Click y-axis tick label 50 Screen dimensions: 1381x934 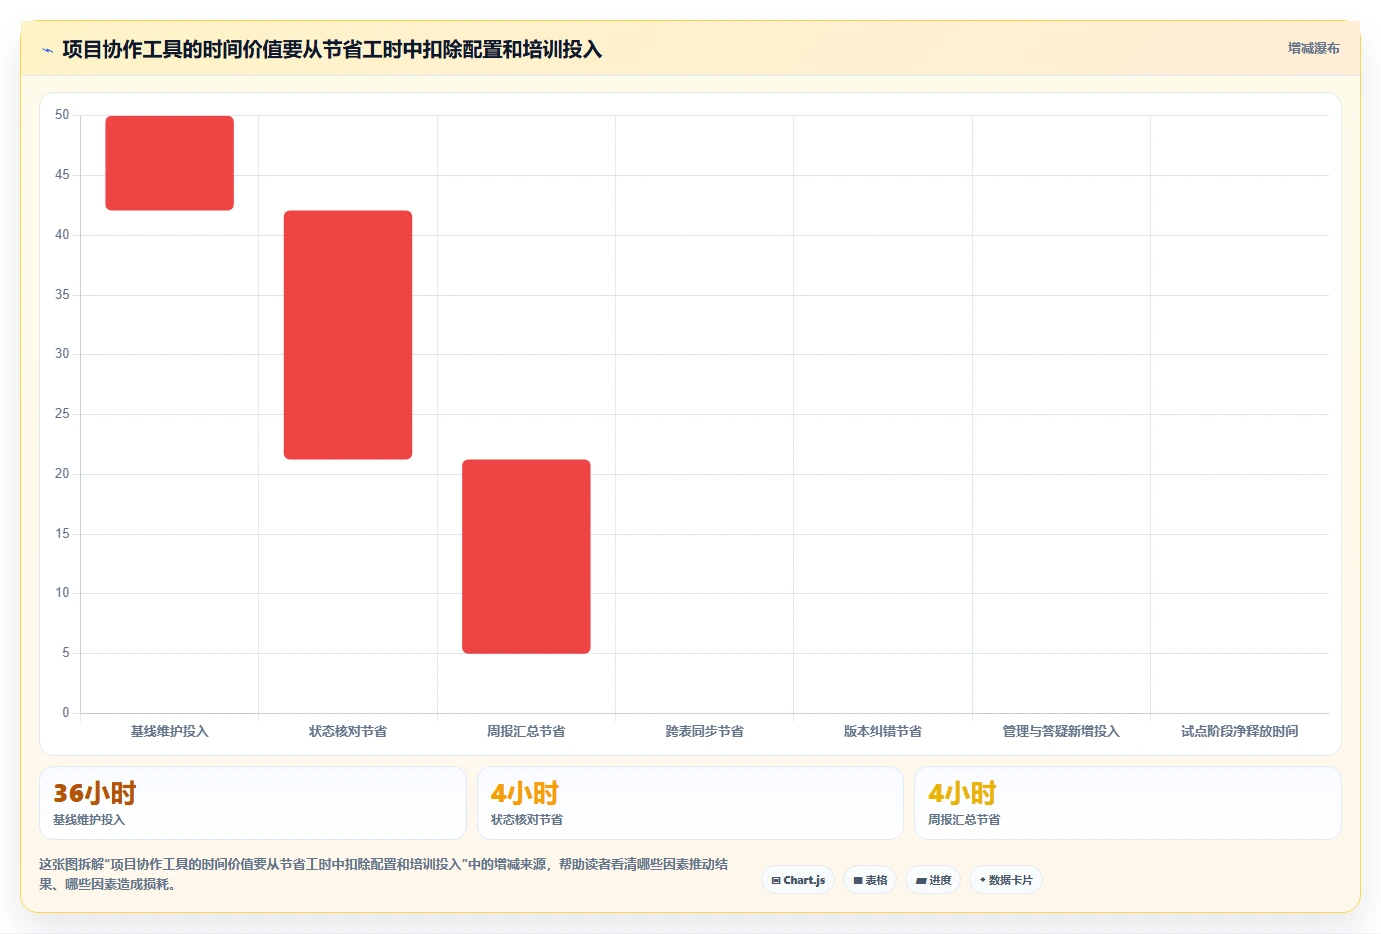point(62,115)
